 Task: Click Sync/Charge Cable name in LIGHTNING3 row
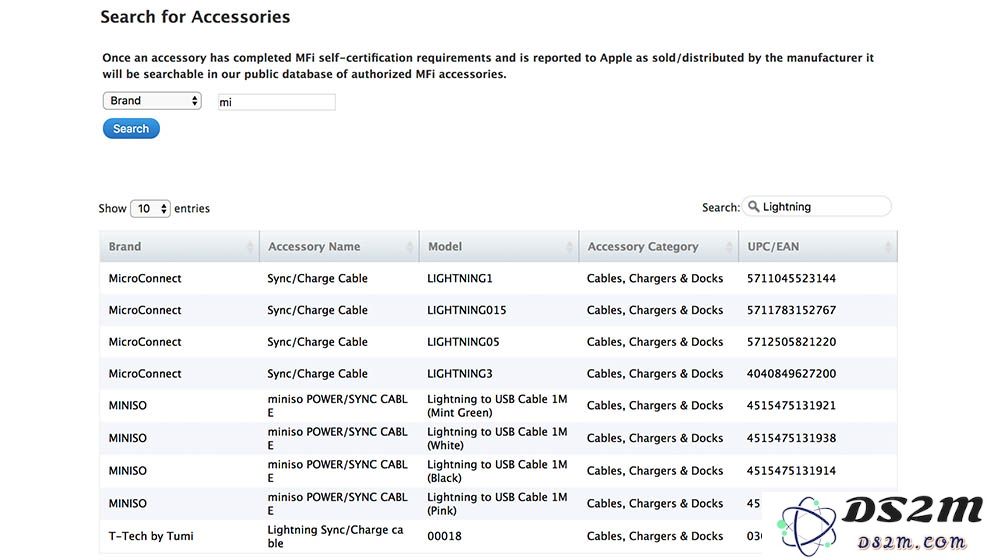pyautogui.click(x=318, y=374)
